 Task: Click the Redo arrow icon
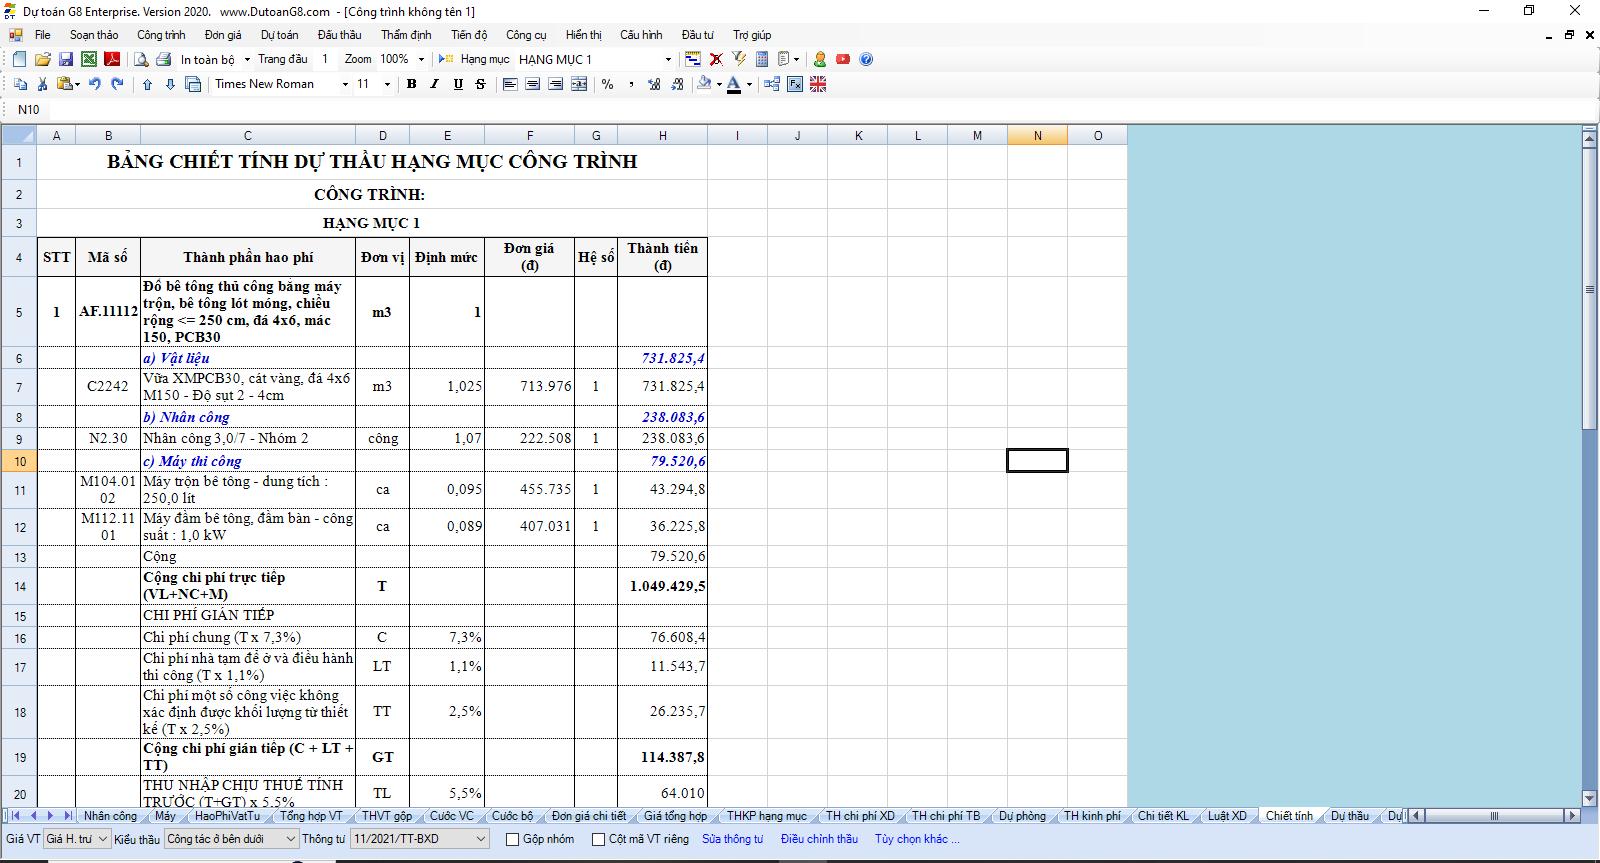[117, 84]
